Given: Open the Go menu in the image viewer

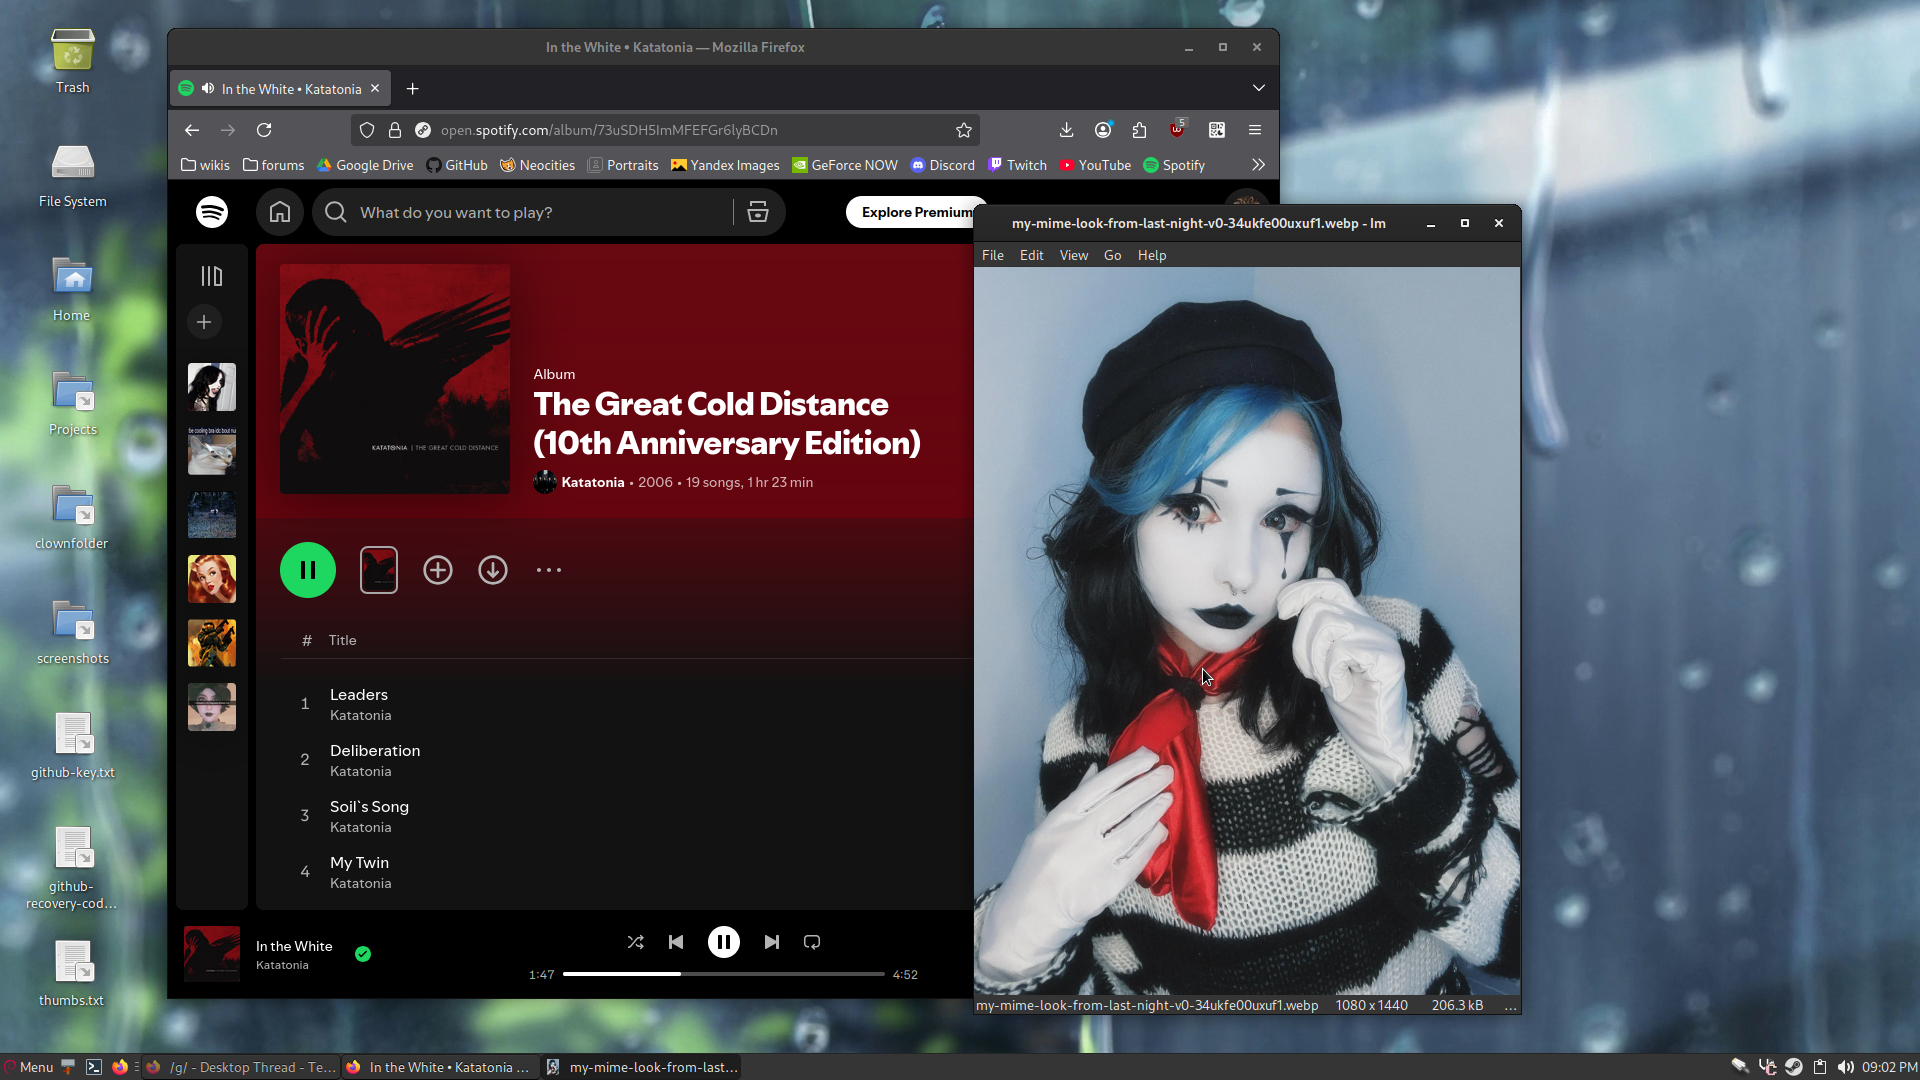Looking at the screenshot, I should coord(1112,255).
